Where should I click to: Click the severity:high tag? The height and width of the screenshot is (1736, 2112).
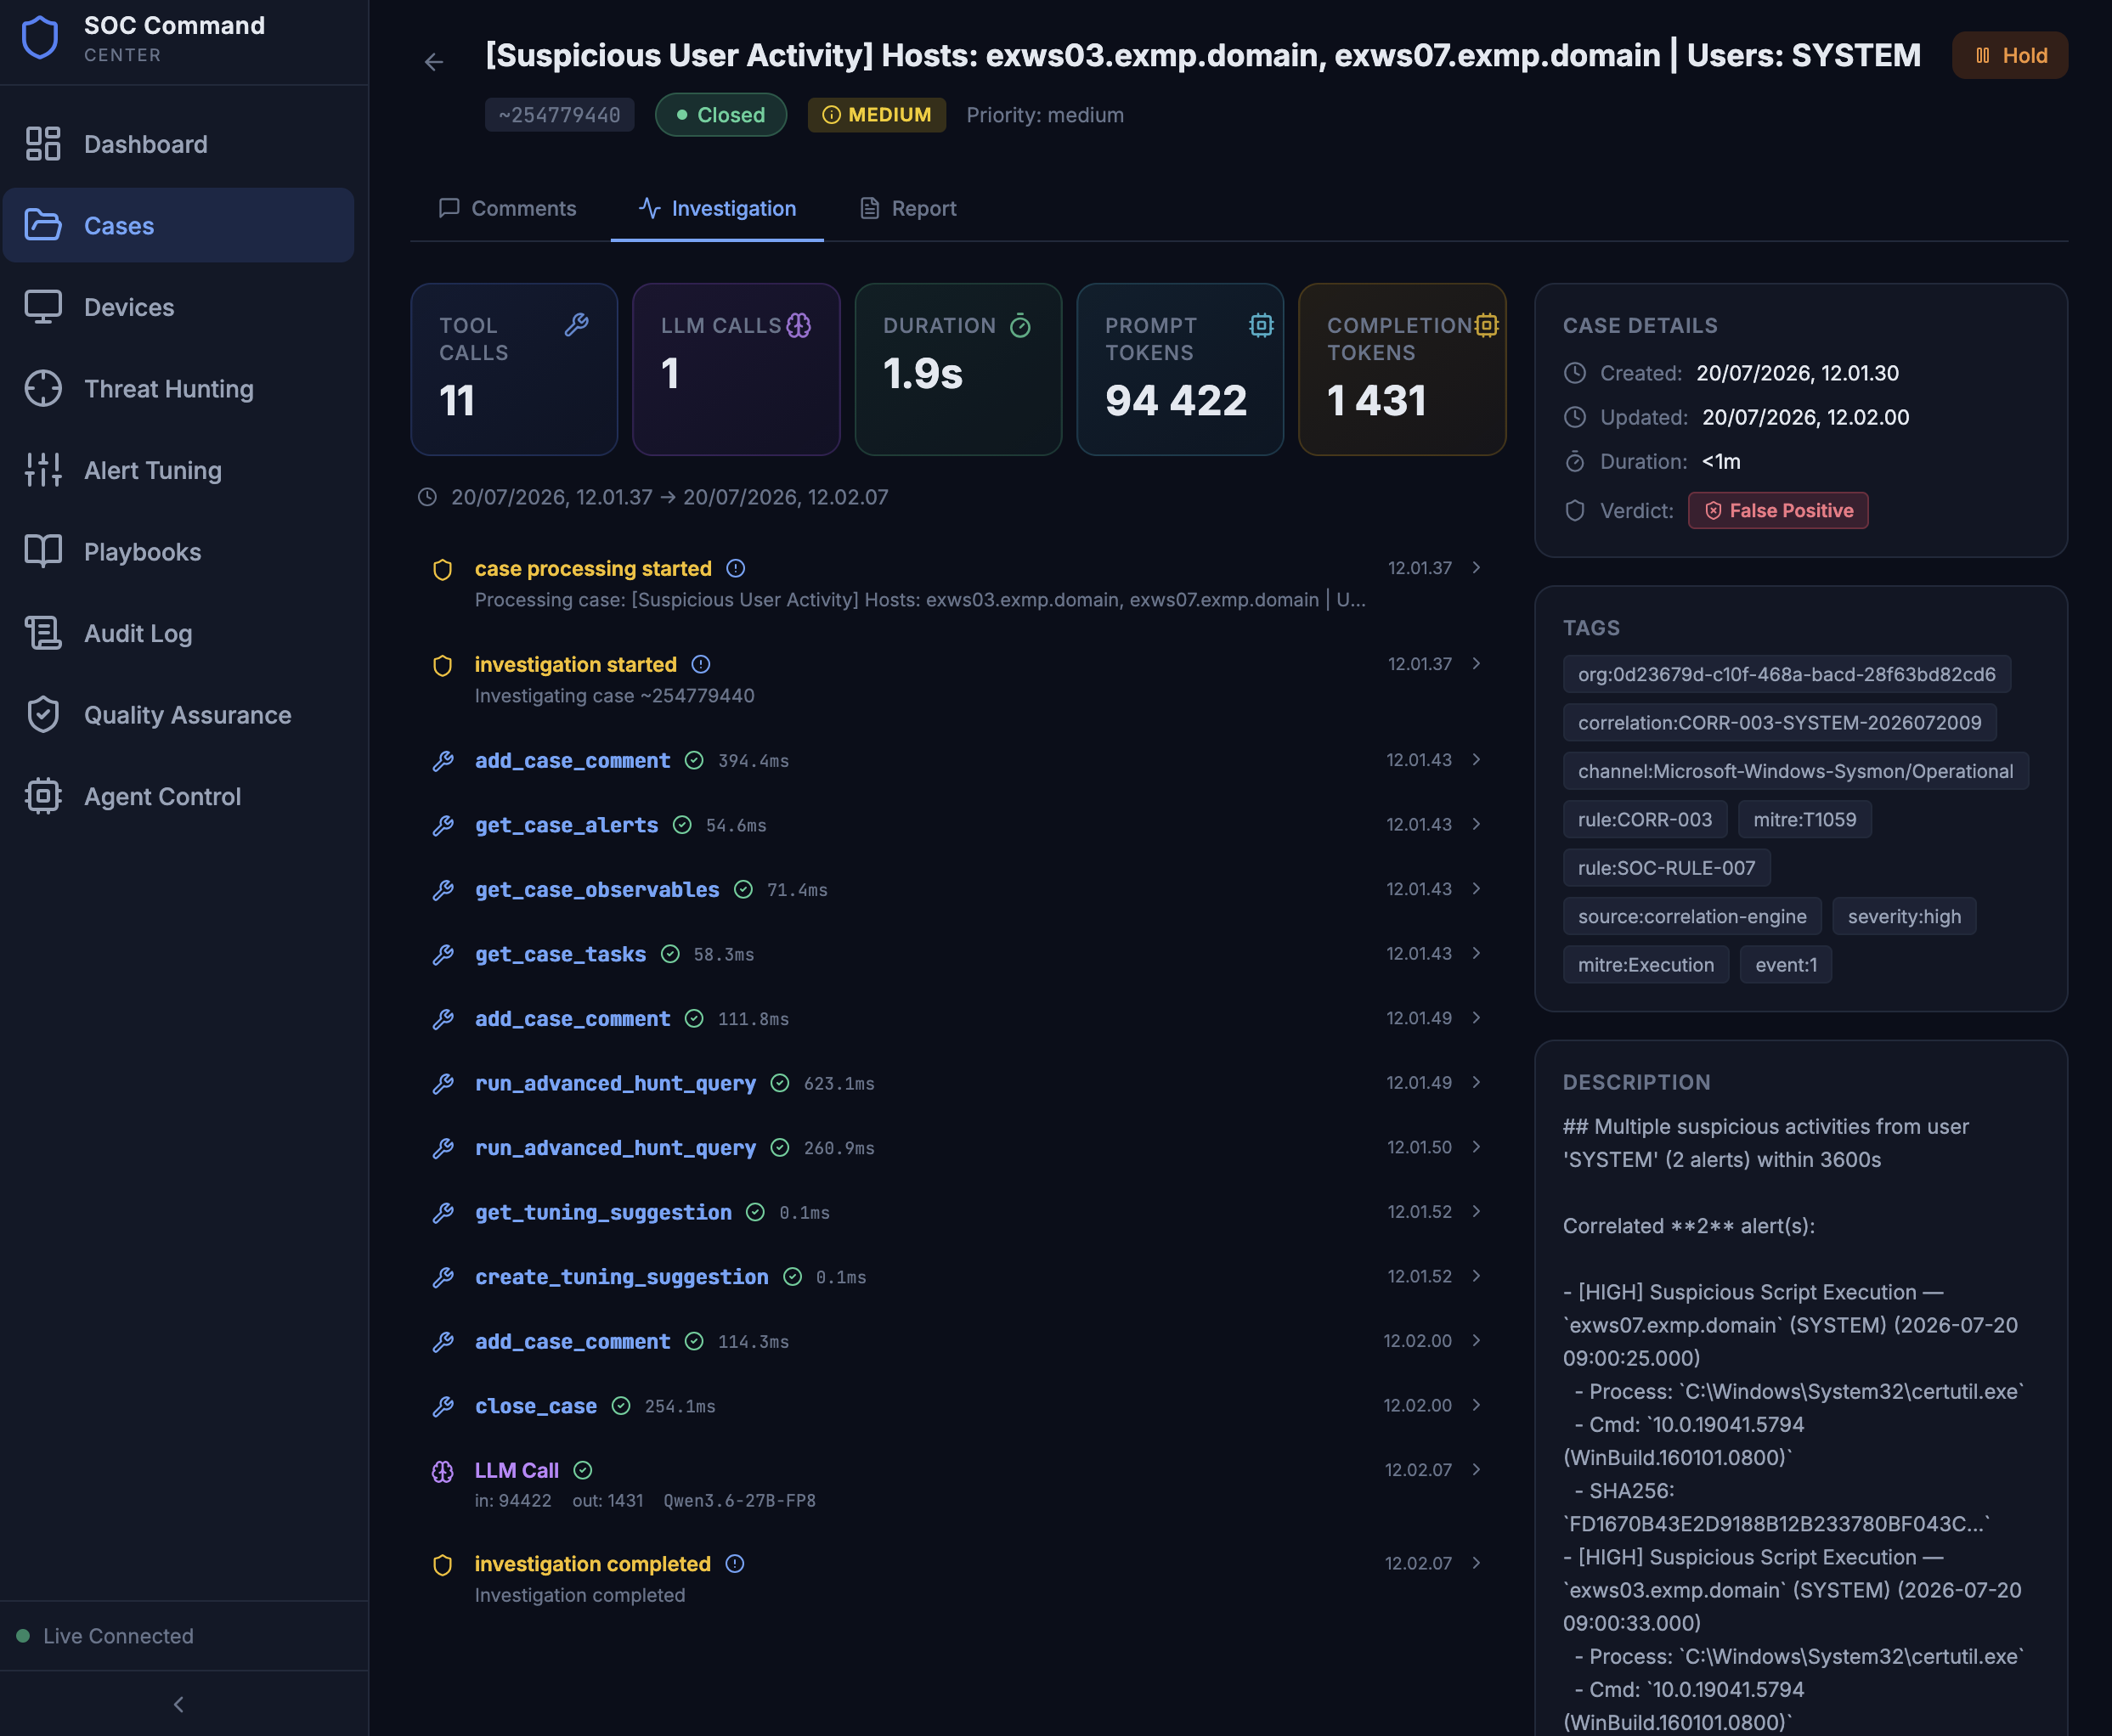pyautogui.click(x=1904, y=916)
